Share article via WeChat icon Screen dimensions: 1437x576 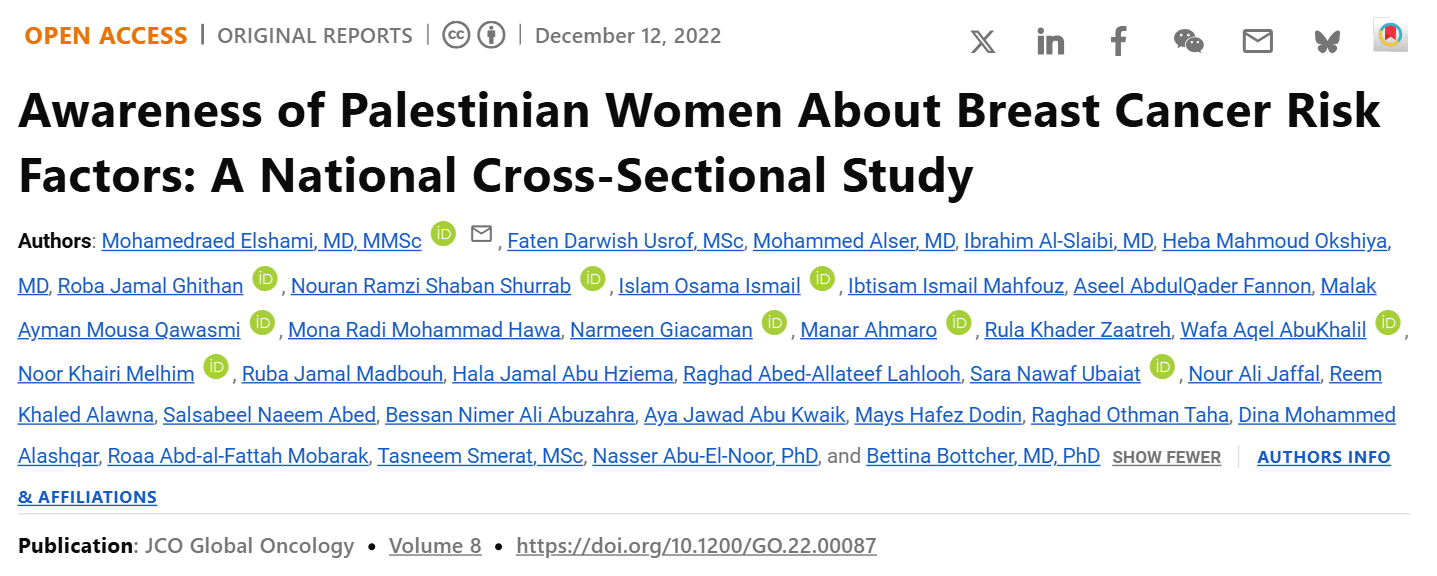point(1188,41)
